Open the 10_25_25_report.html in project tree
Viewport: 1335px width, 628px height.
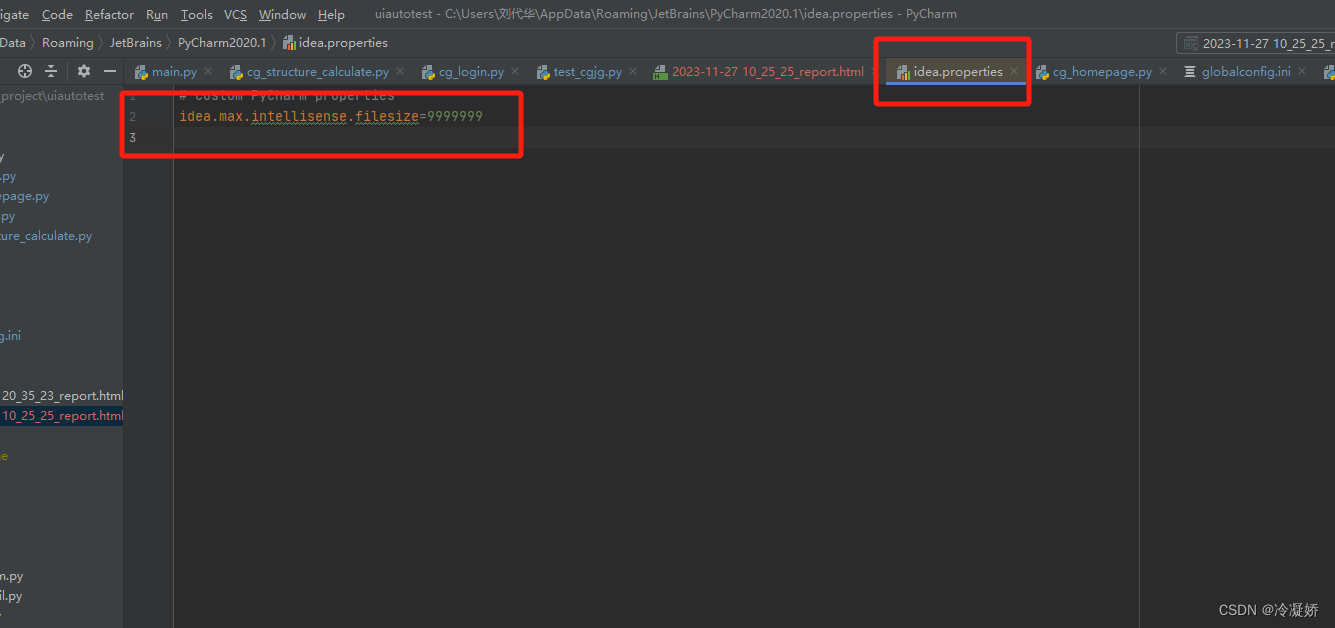click(x=62, y=415)
